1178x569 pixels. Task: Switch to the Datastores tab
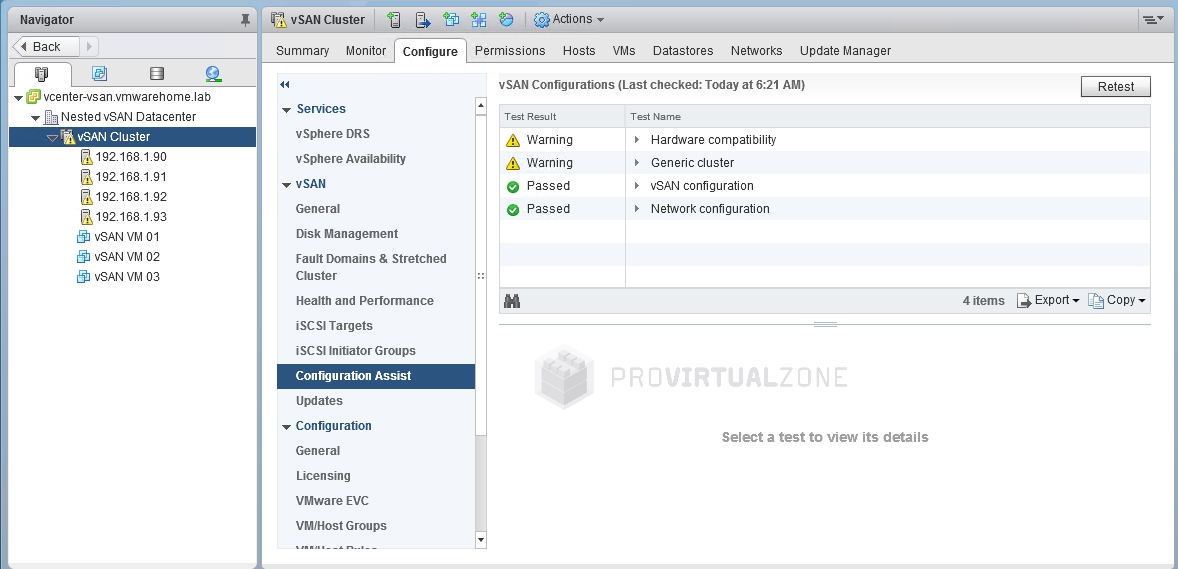click(683, 51)
